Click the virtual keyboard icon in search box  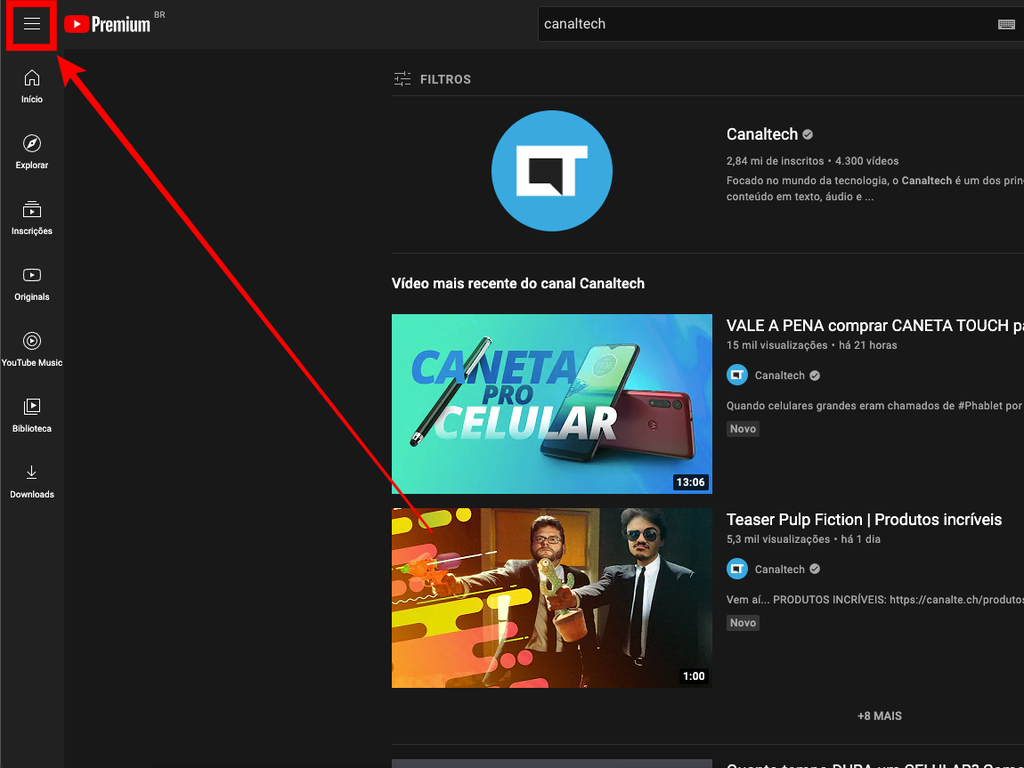coord(1006,24)
